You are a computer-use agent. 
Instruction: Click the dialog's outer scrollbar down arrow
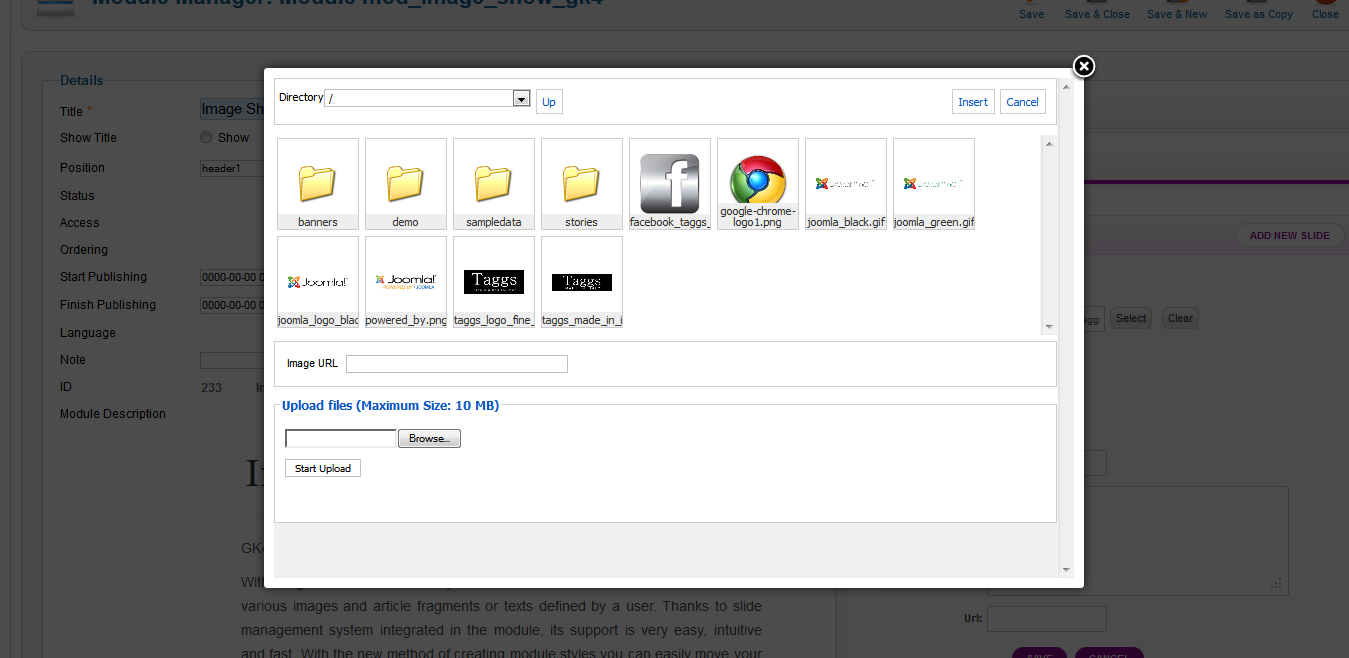pos(1066,570)
